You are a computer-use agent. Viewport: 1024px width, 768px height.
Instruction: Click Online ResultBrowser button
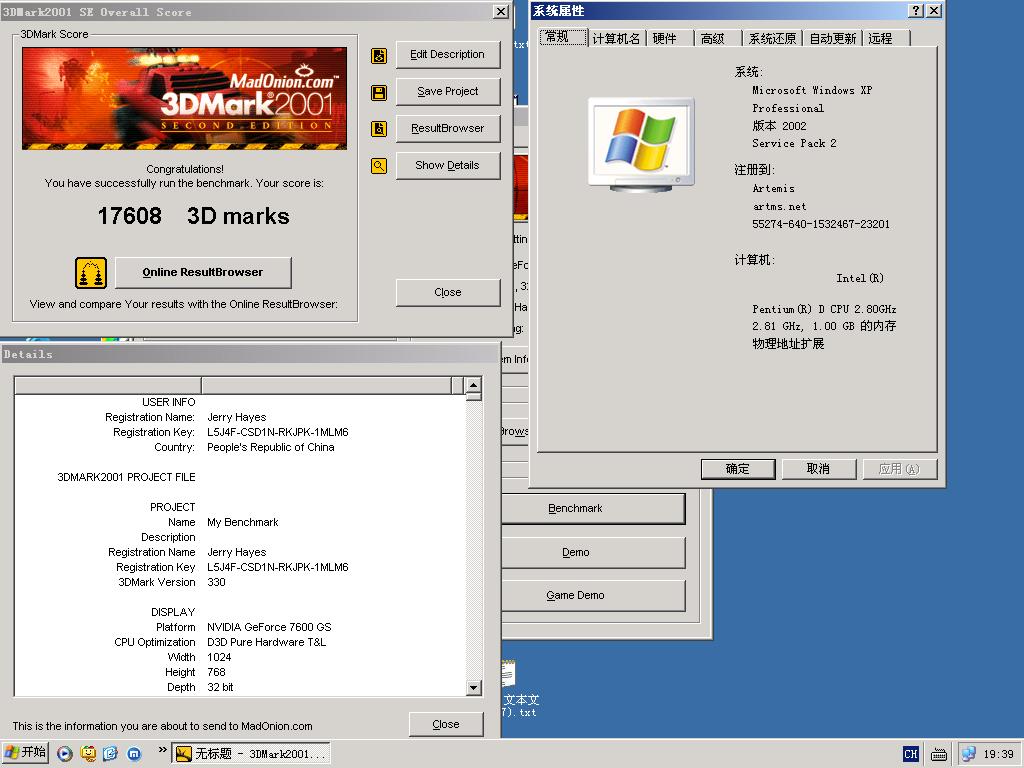203,272
